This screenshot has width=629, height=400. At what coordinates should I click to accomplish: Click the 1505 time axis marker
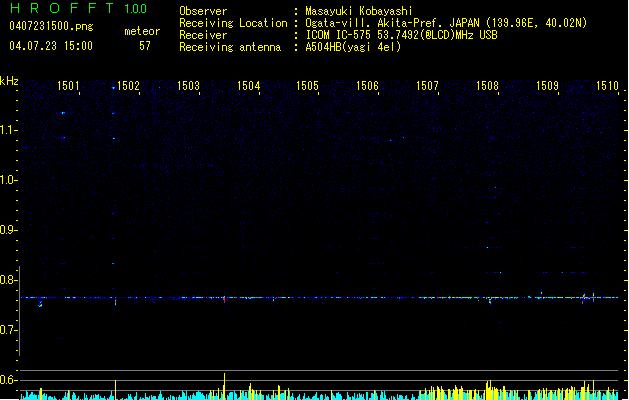(x=307, y=86)
